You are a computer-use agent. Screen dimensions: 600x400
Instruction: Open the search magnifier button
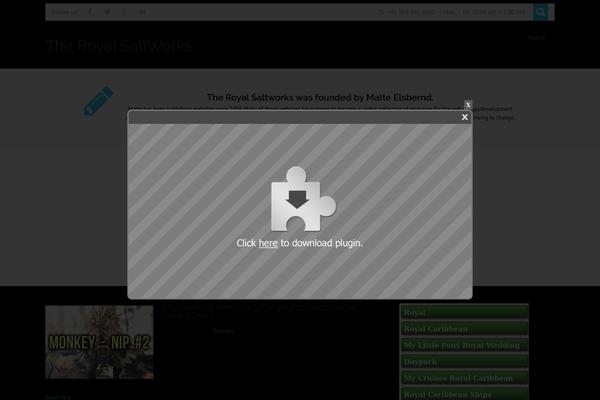coord(540,12)
